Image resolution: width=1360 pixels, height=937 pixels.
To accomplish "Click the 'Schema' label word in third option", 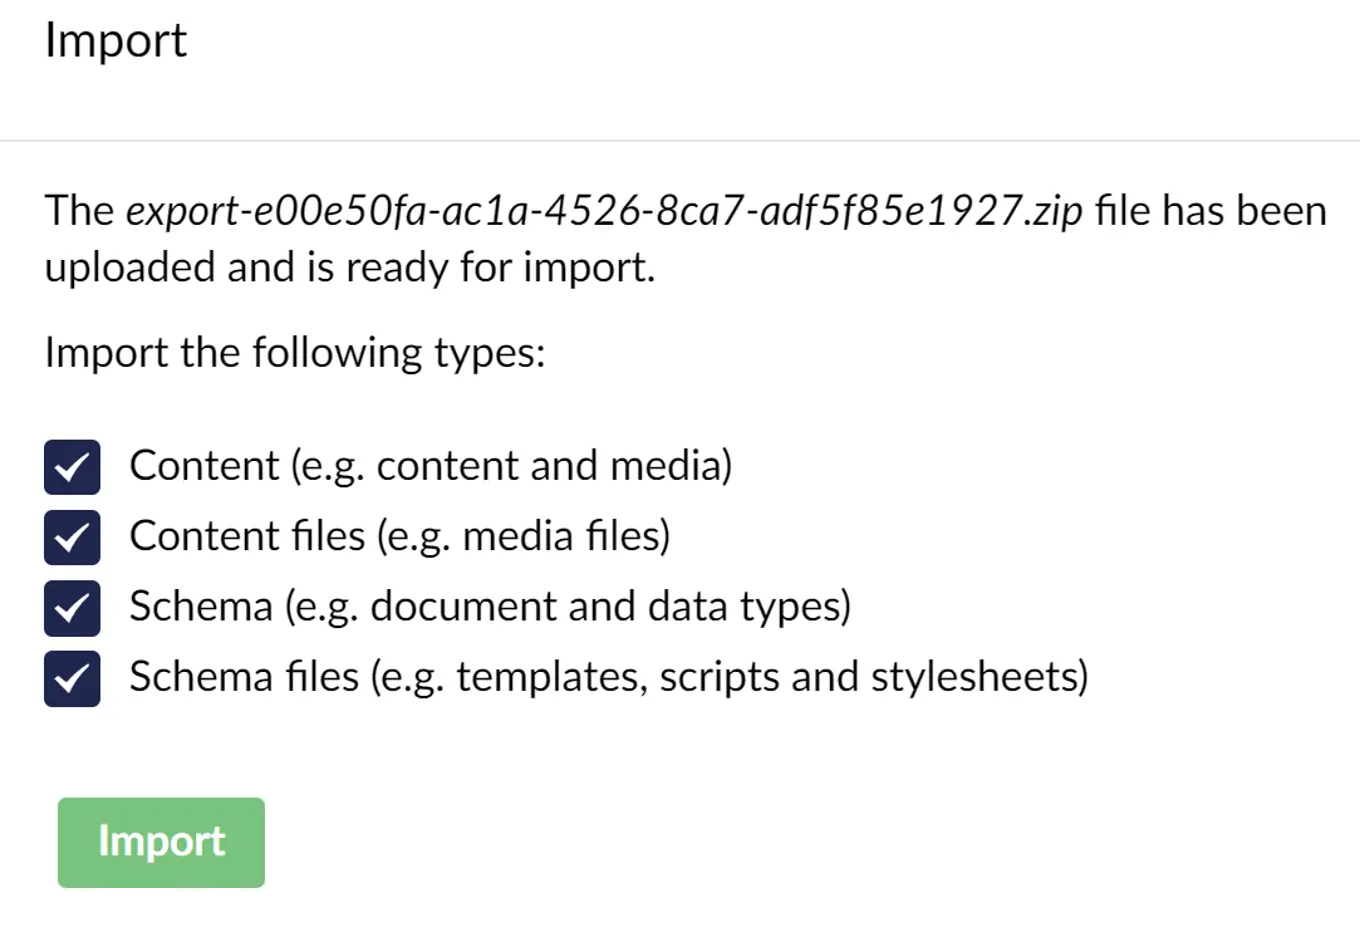I will (201, 607).
